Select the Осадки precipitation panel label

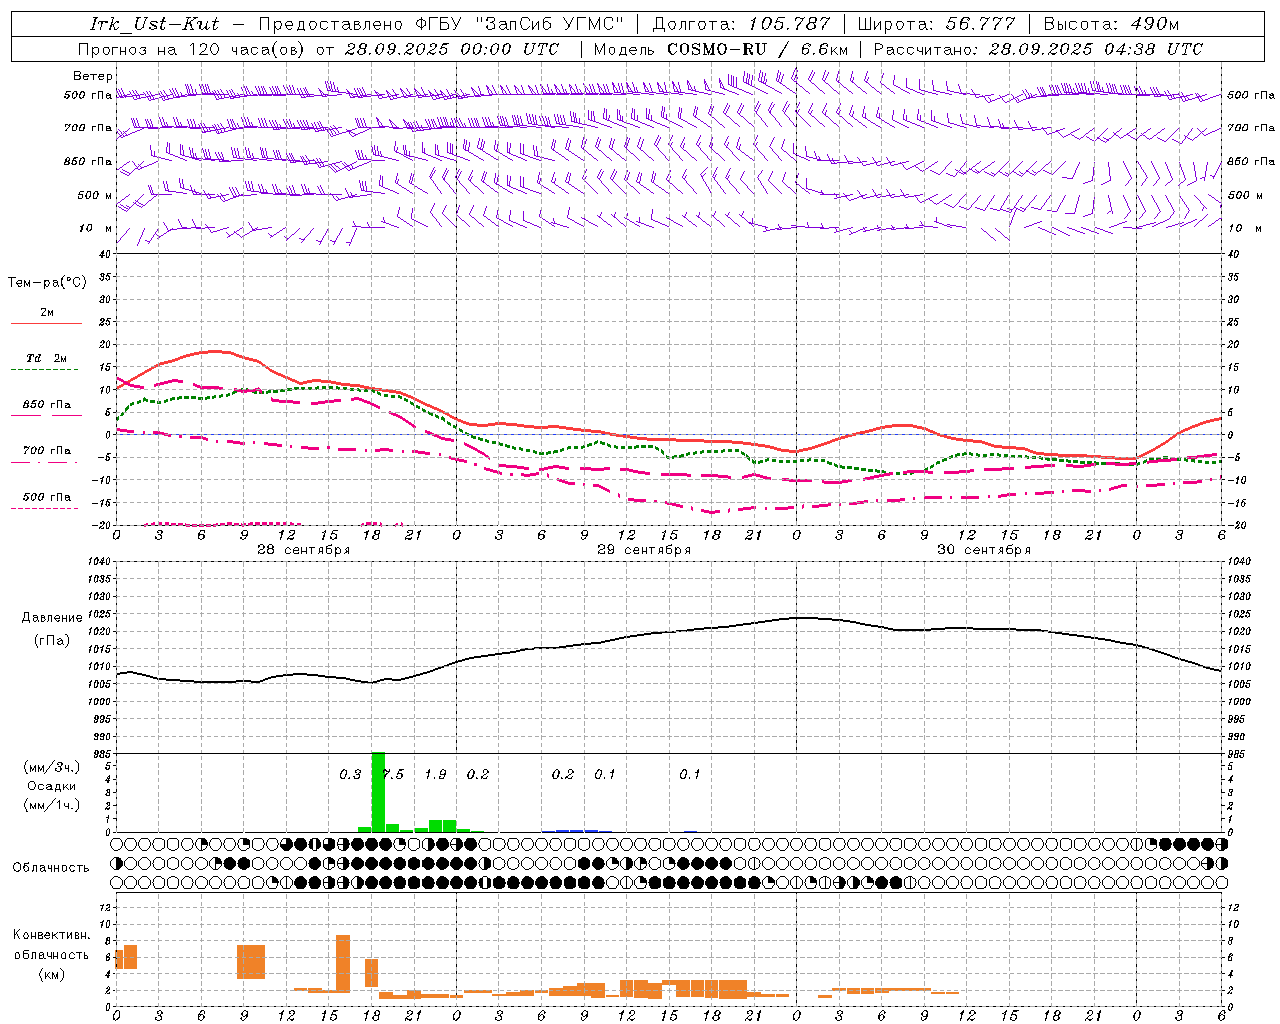(52, 786)
